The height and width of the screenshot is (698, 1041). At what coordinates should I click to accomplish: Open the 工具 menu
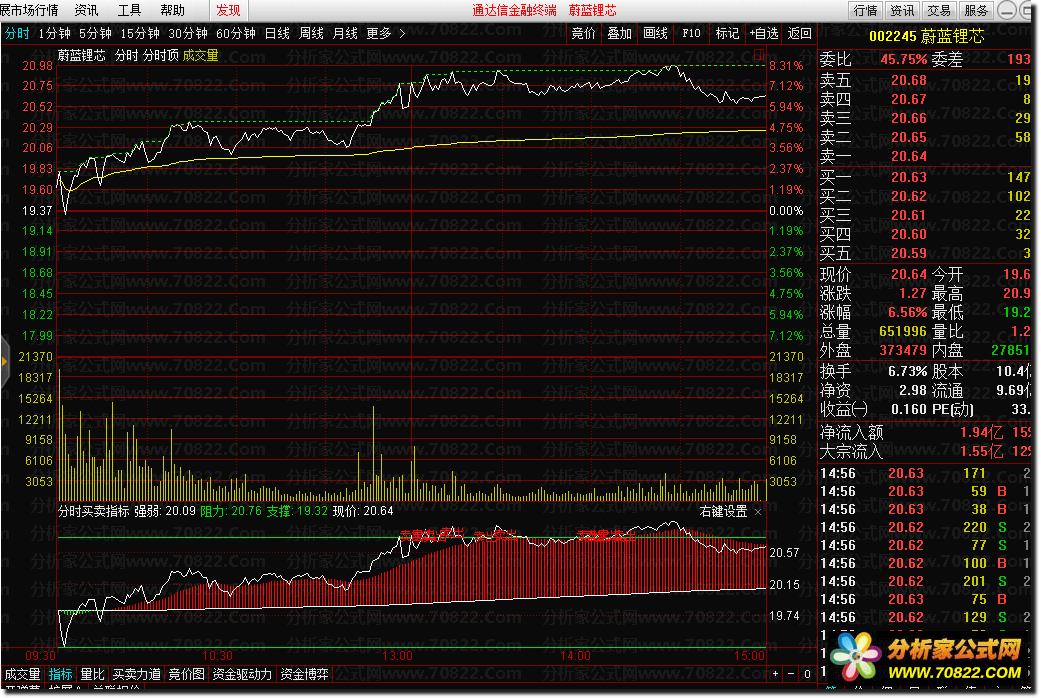pyautogui.click(x=129, y=10)
